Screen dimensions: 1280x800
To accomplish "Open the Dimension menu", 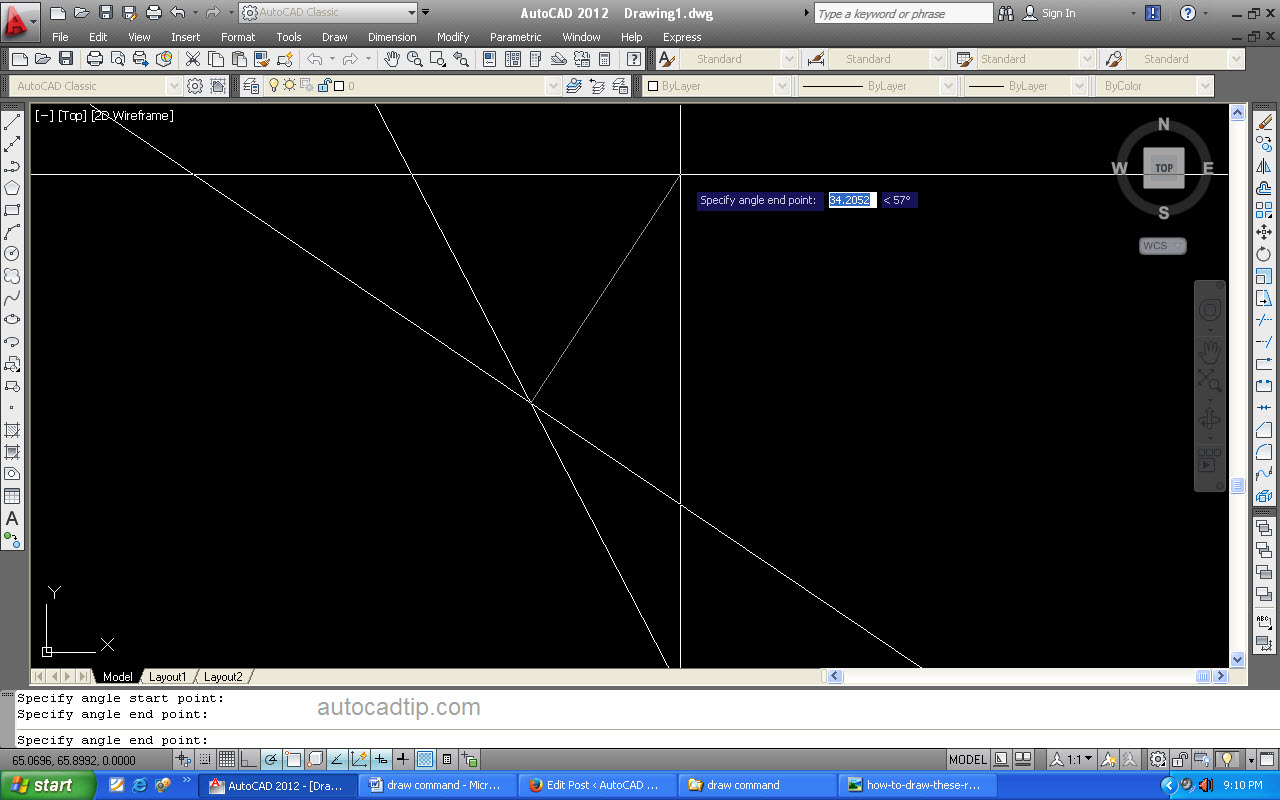I will point(392,37).
